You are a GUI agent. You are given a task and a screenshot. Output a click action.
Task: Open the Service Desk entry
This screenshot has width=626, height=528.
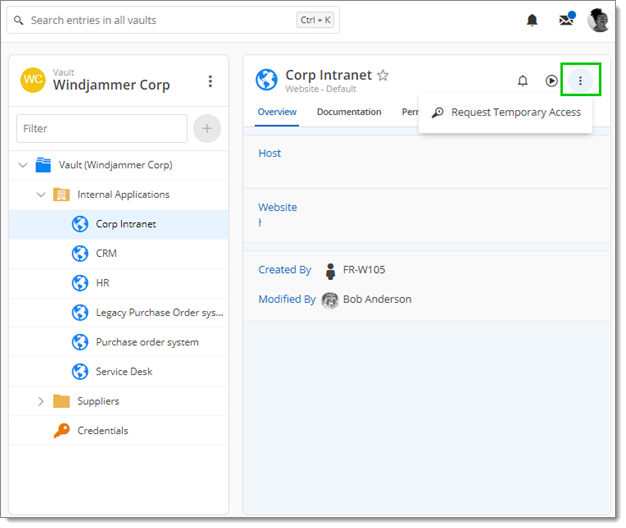click(x=124, y=372)
